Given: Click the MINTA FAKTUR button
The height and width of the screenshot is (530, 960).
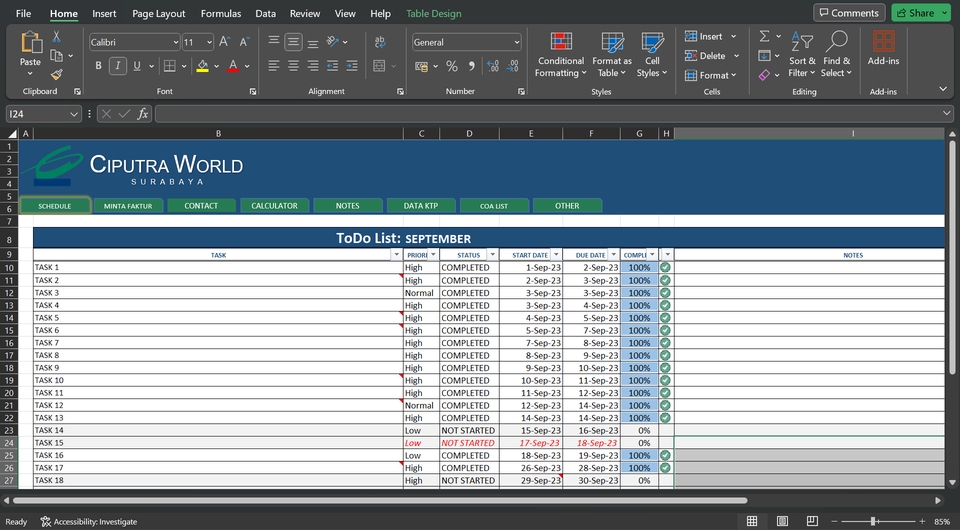Looking at the screenshot, I should click(128, 206).
